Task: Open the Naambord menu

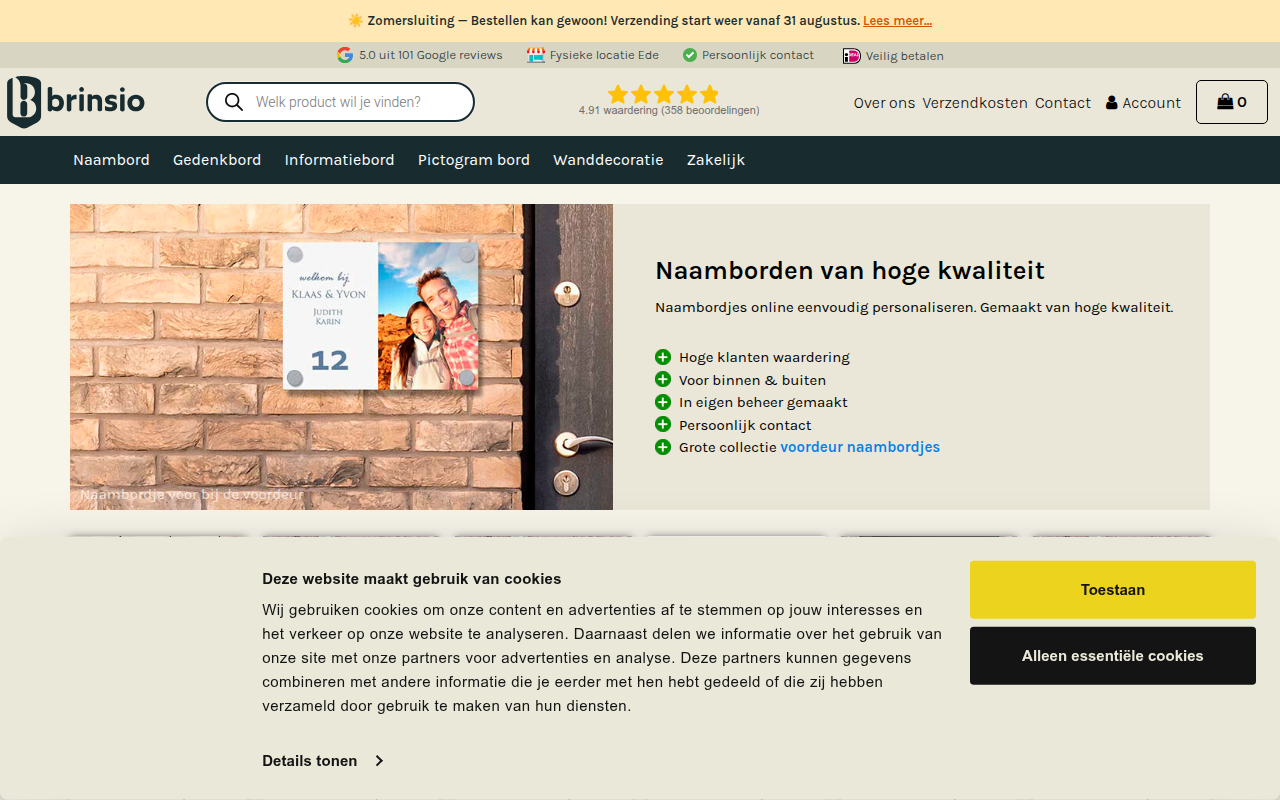Action: [111, 160]
